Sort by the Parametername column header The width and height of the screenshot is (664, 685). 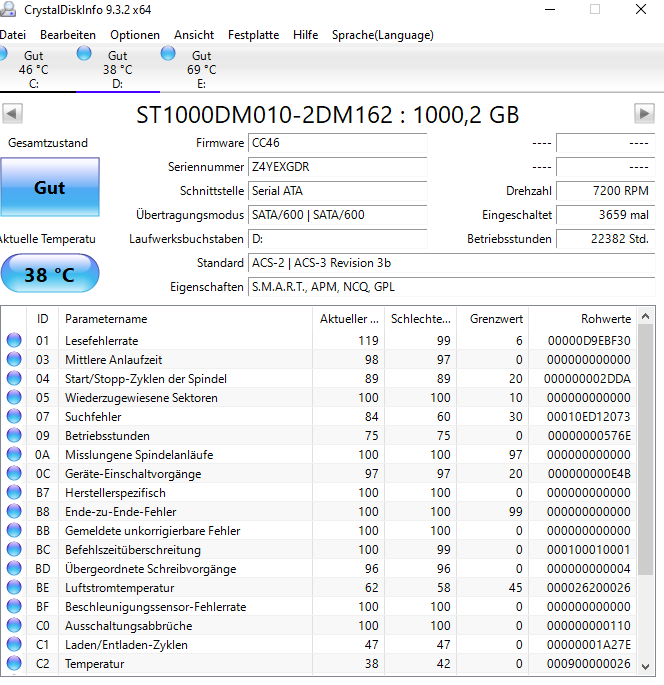(185, 319)
